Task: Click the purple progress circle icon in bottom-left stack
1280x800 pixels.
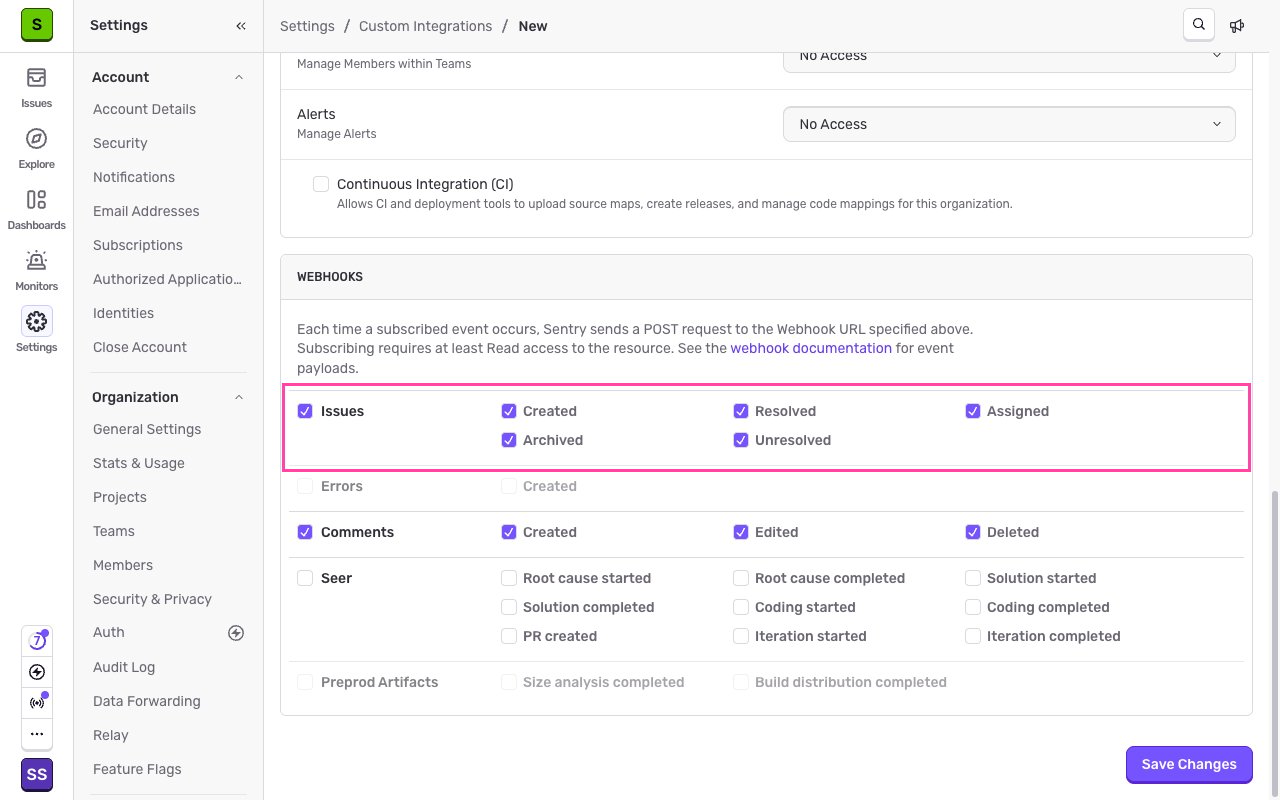Action: pos(37,641)
